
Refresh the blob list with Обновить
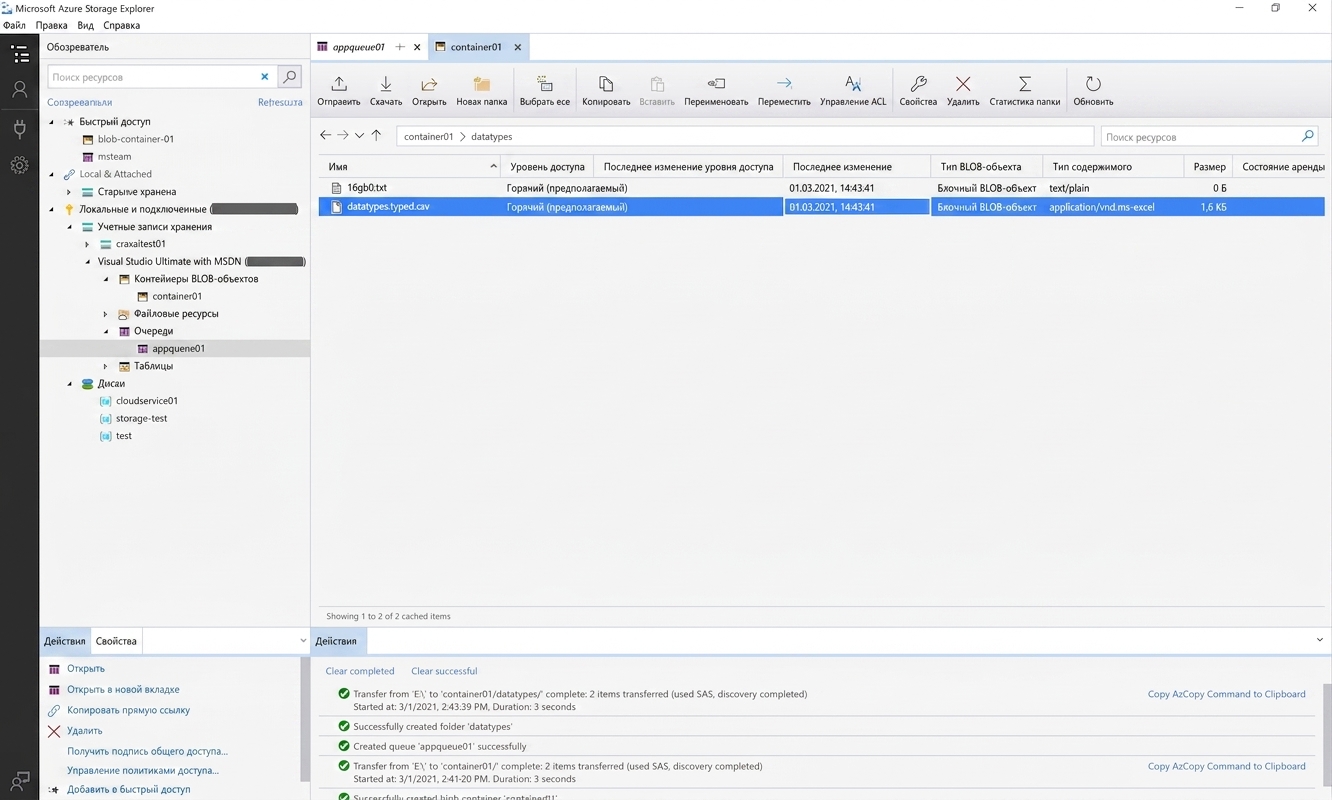(1093, 90)
